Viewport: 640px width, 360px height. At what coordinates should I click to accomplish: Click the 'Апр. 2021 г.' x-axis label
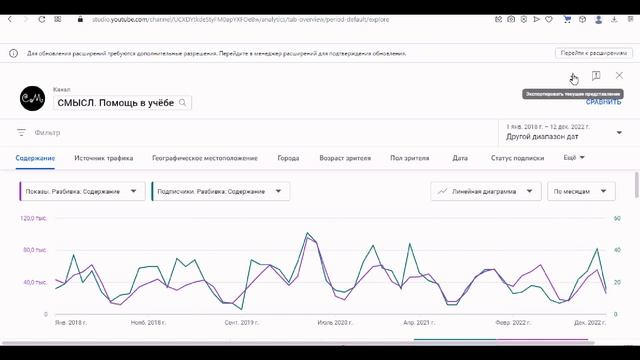[419, 322]
